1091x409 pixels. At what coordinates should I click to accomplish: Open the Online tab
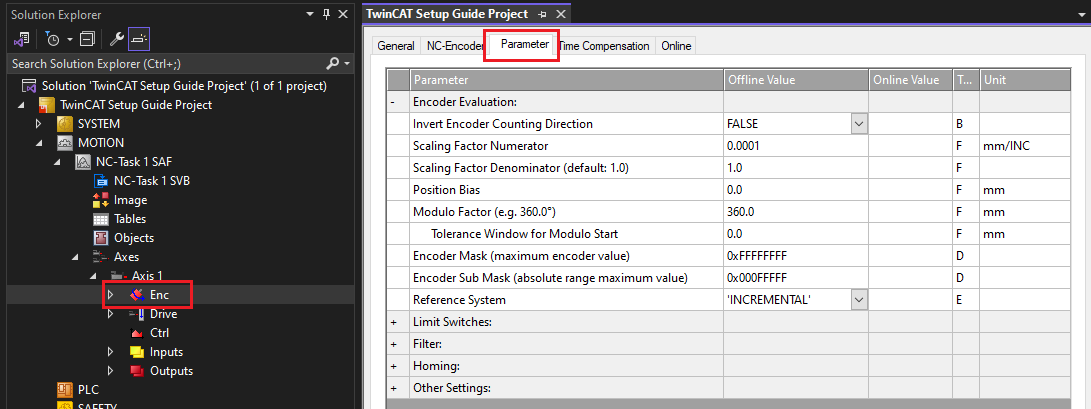pyautogui.click(x=676, y=46)
